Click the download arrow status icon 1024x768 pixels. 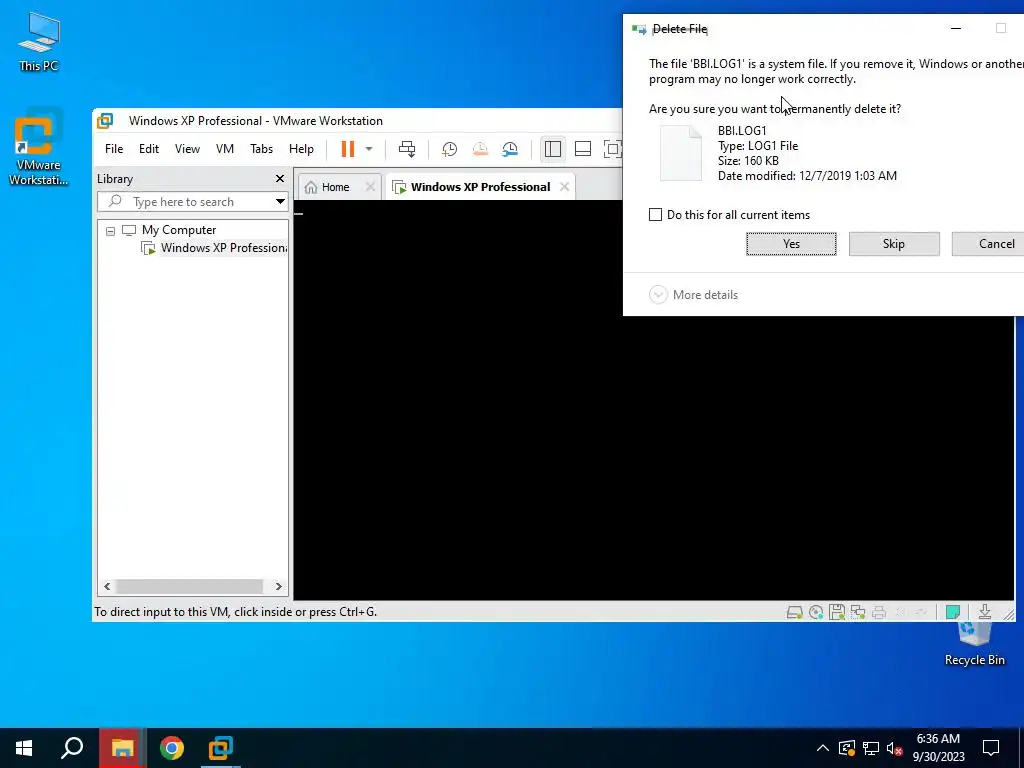985,612
